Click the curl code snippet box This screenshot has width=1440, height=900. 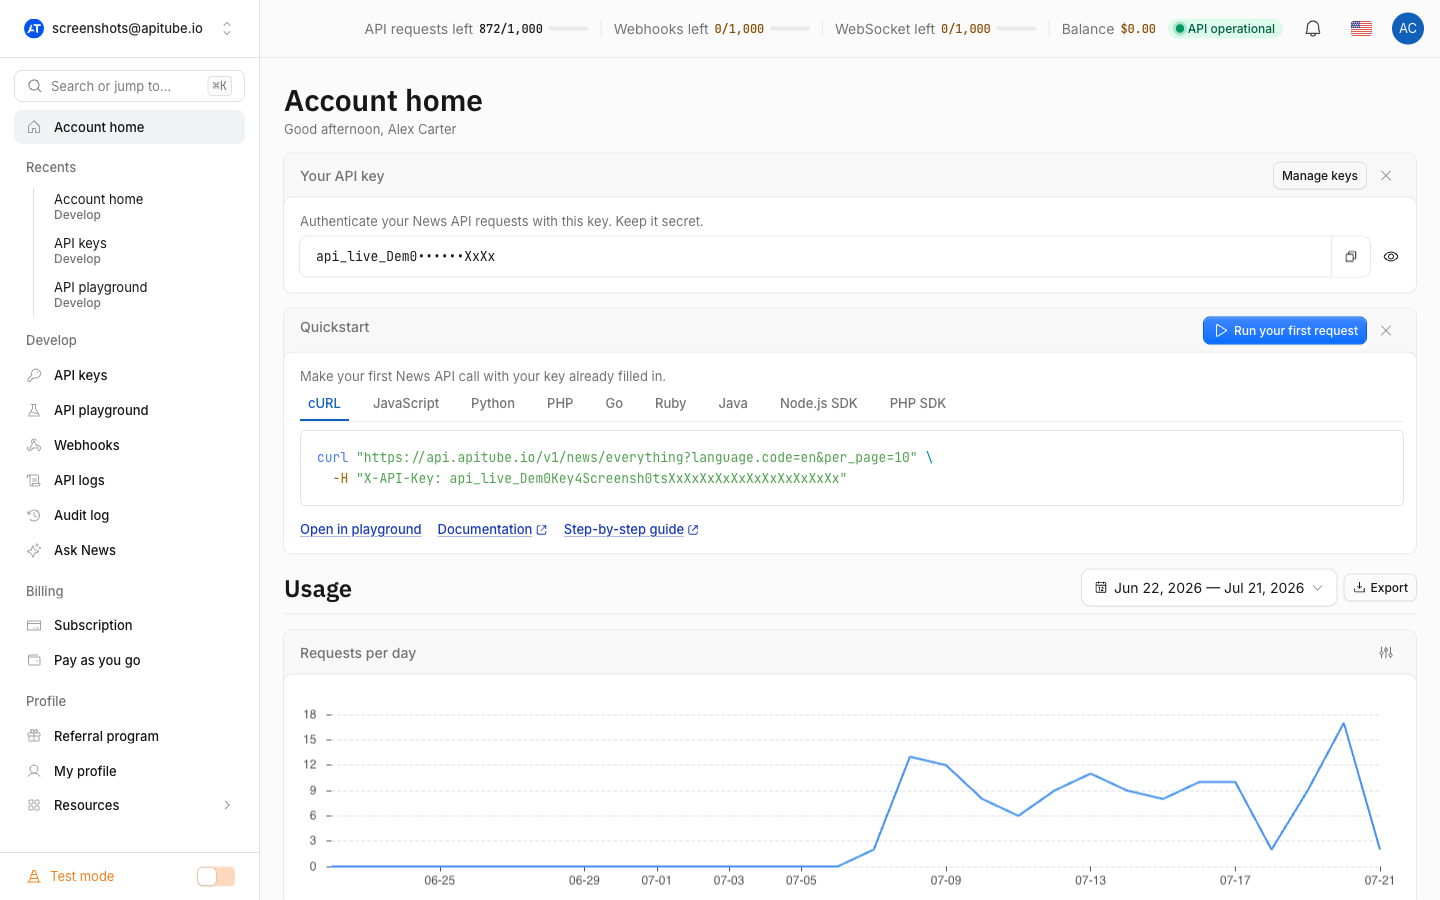[852, 468]
